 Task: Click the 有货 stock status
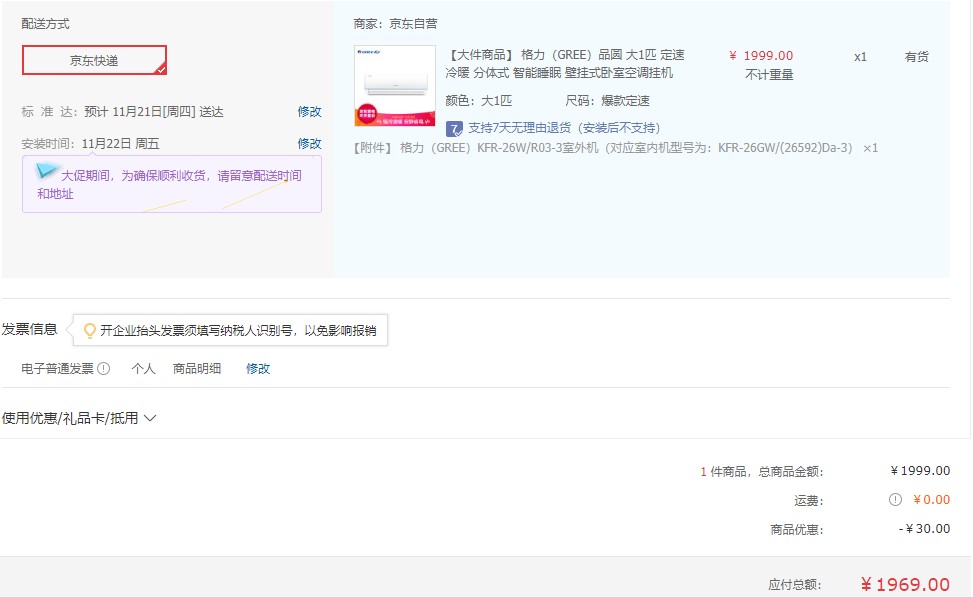pyautogui.click(x=917, y=56)
